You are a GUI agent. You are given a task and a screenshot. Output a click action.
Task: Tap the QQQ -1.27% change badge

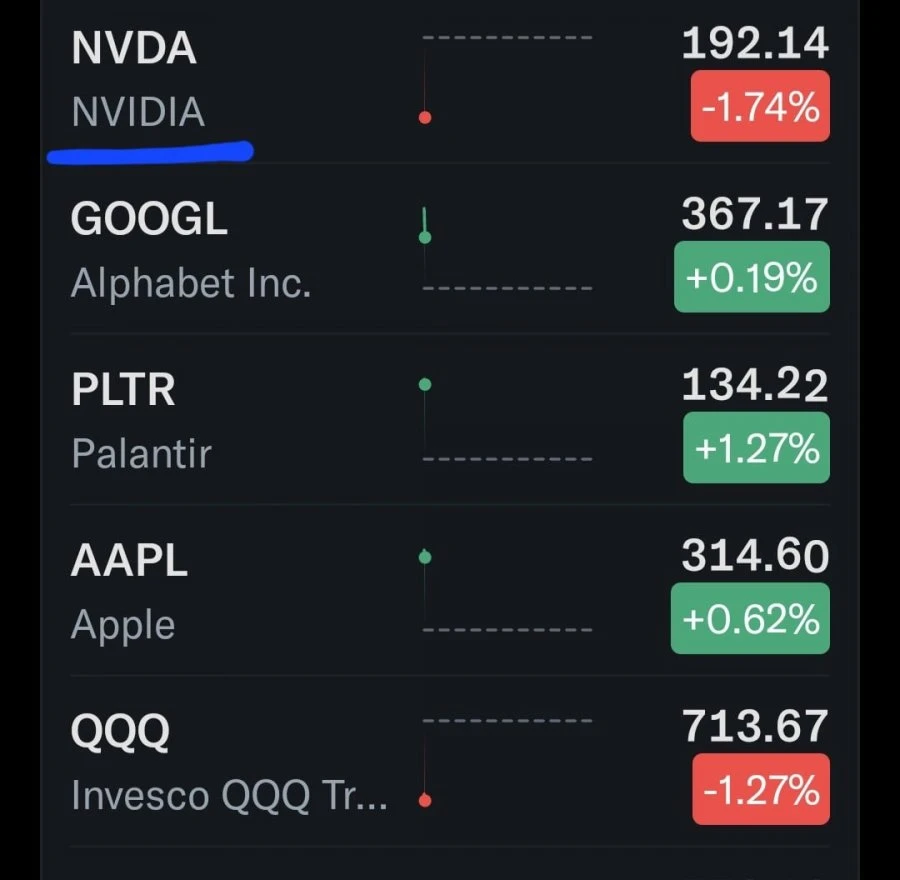coord(761,789)
